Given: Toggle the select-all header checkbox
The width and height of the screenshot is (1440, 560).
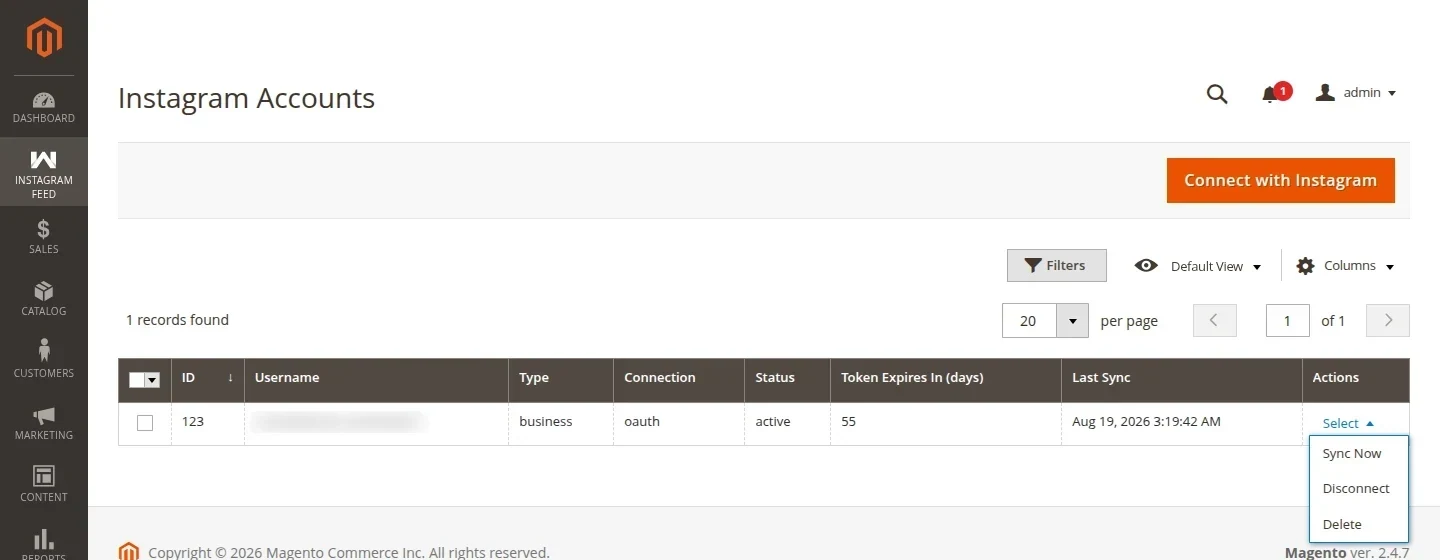Looking at the screenshot, I should (x=137, y=380).
